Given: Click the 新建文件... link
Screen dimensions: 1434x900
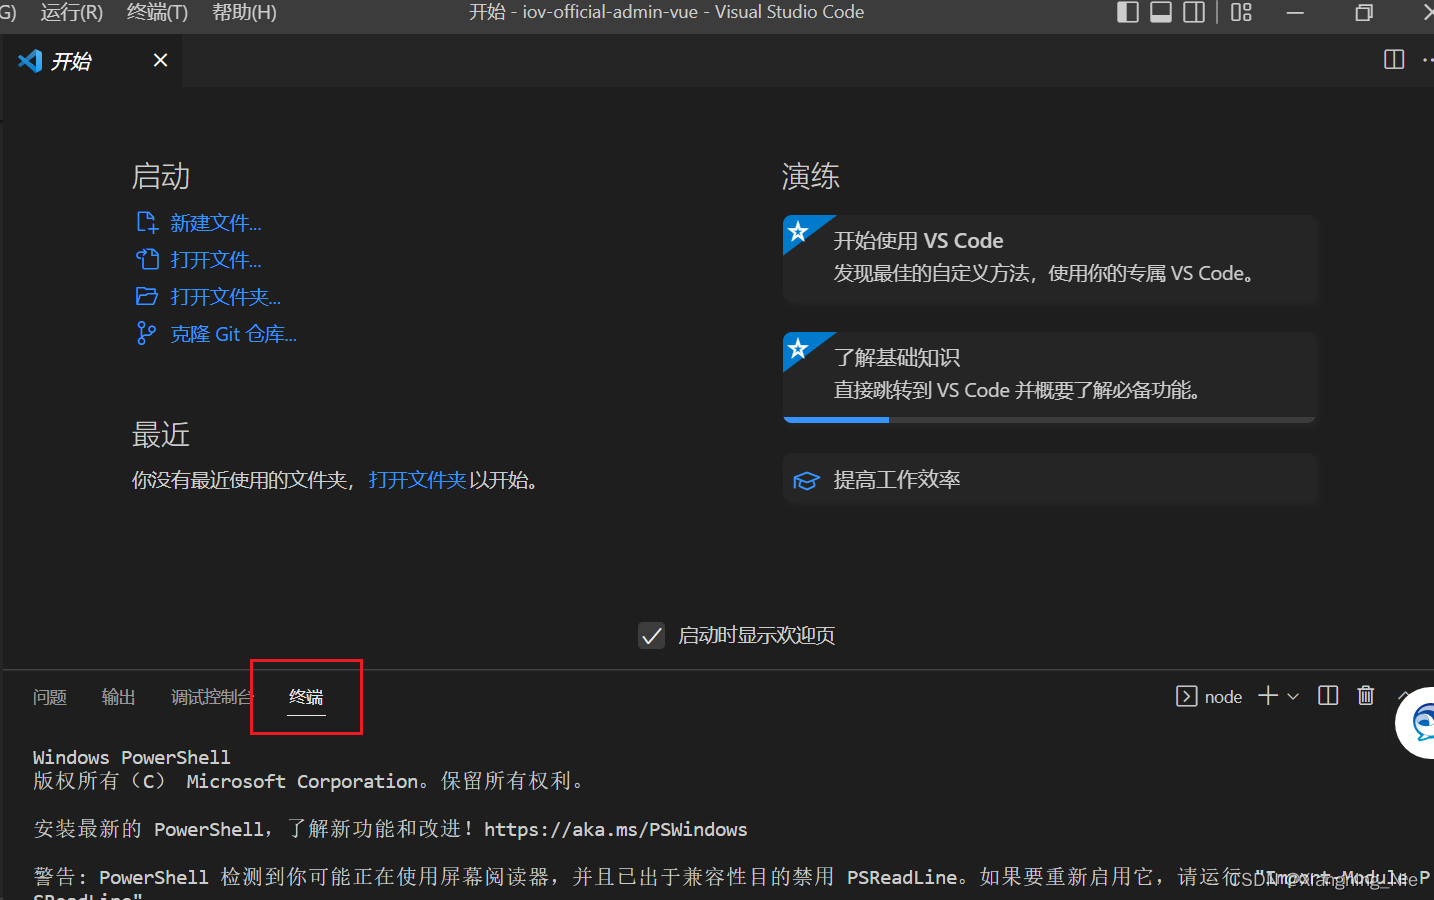Looking at the screenshot, I should tap(215, 223).
